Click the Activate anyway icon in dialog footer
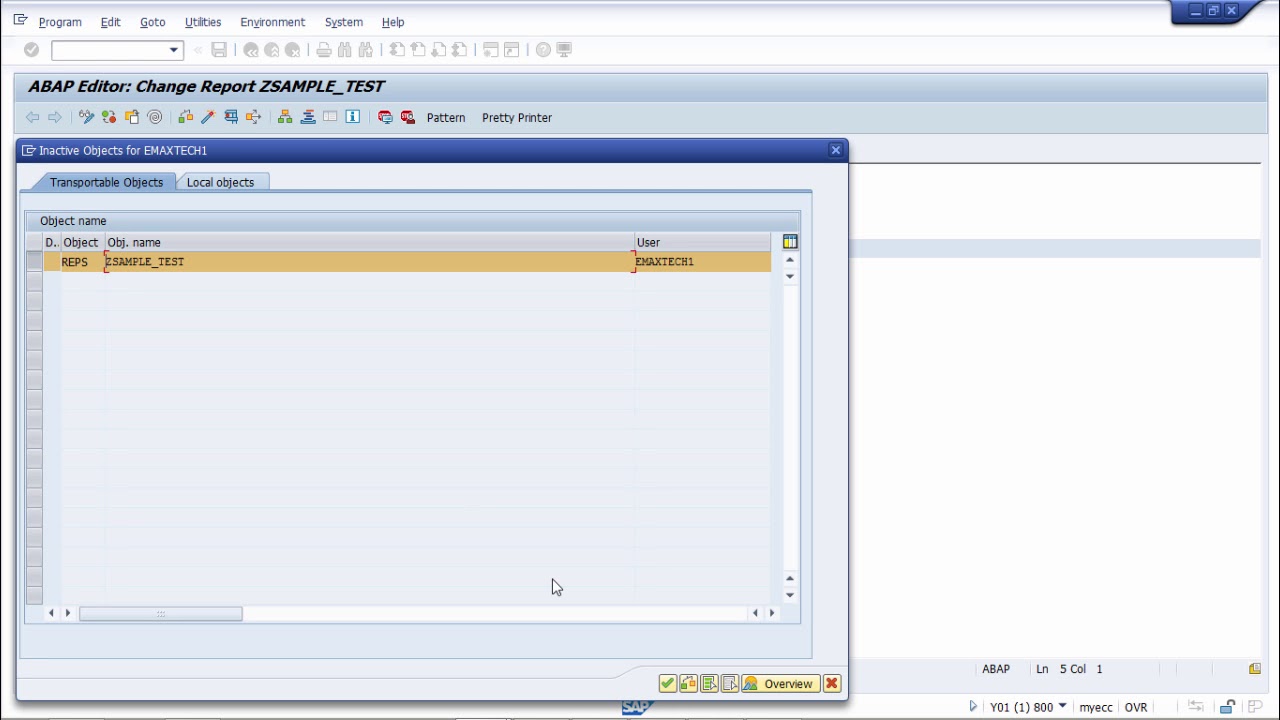The image size is (1280, 720). (688, 684)
